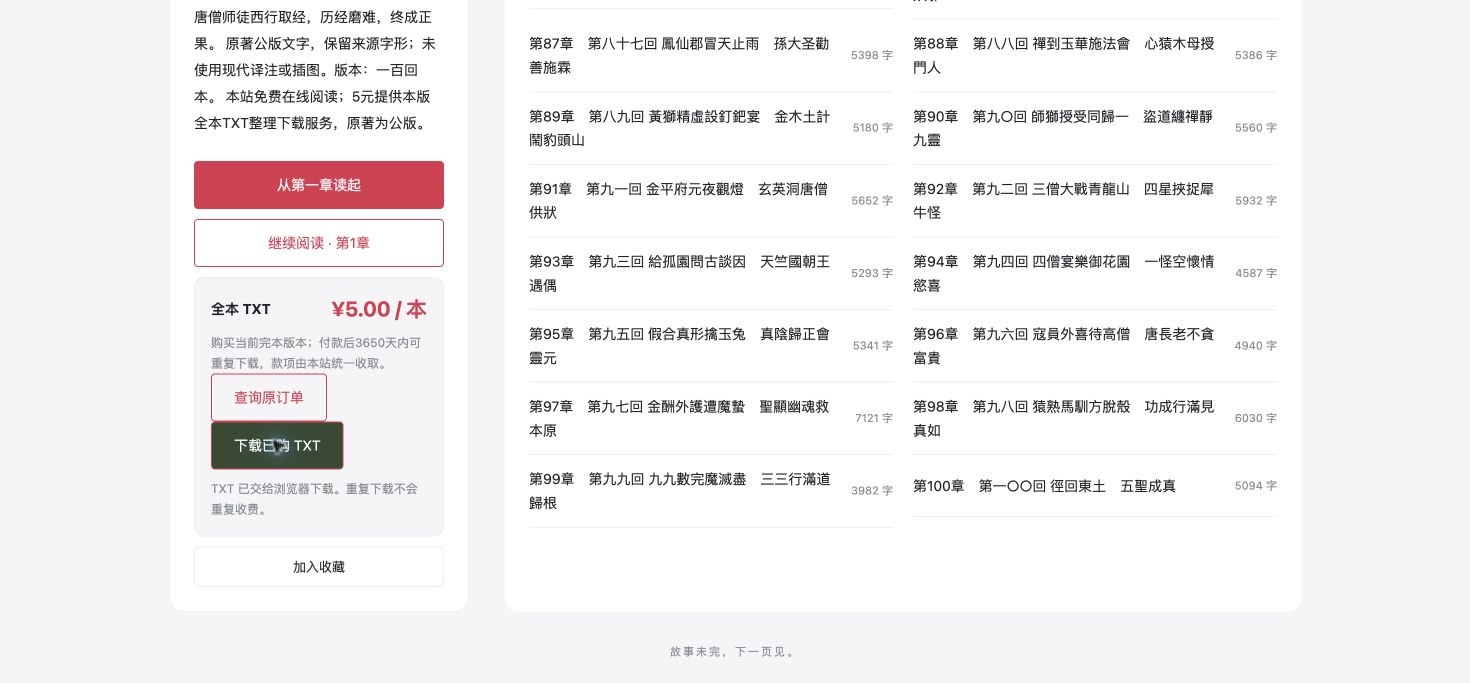Open chapter 第87章 鳳仙郡冒天止雨

(x=711, y=56)
